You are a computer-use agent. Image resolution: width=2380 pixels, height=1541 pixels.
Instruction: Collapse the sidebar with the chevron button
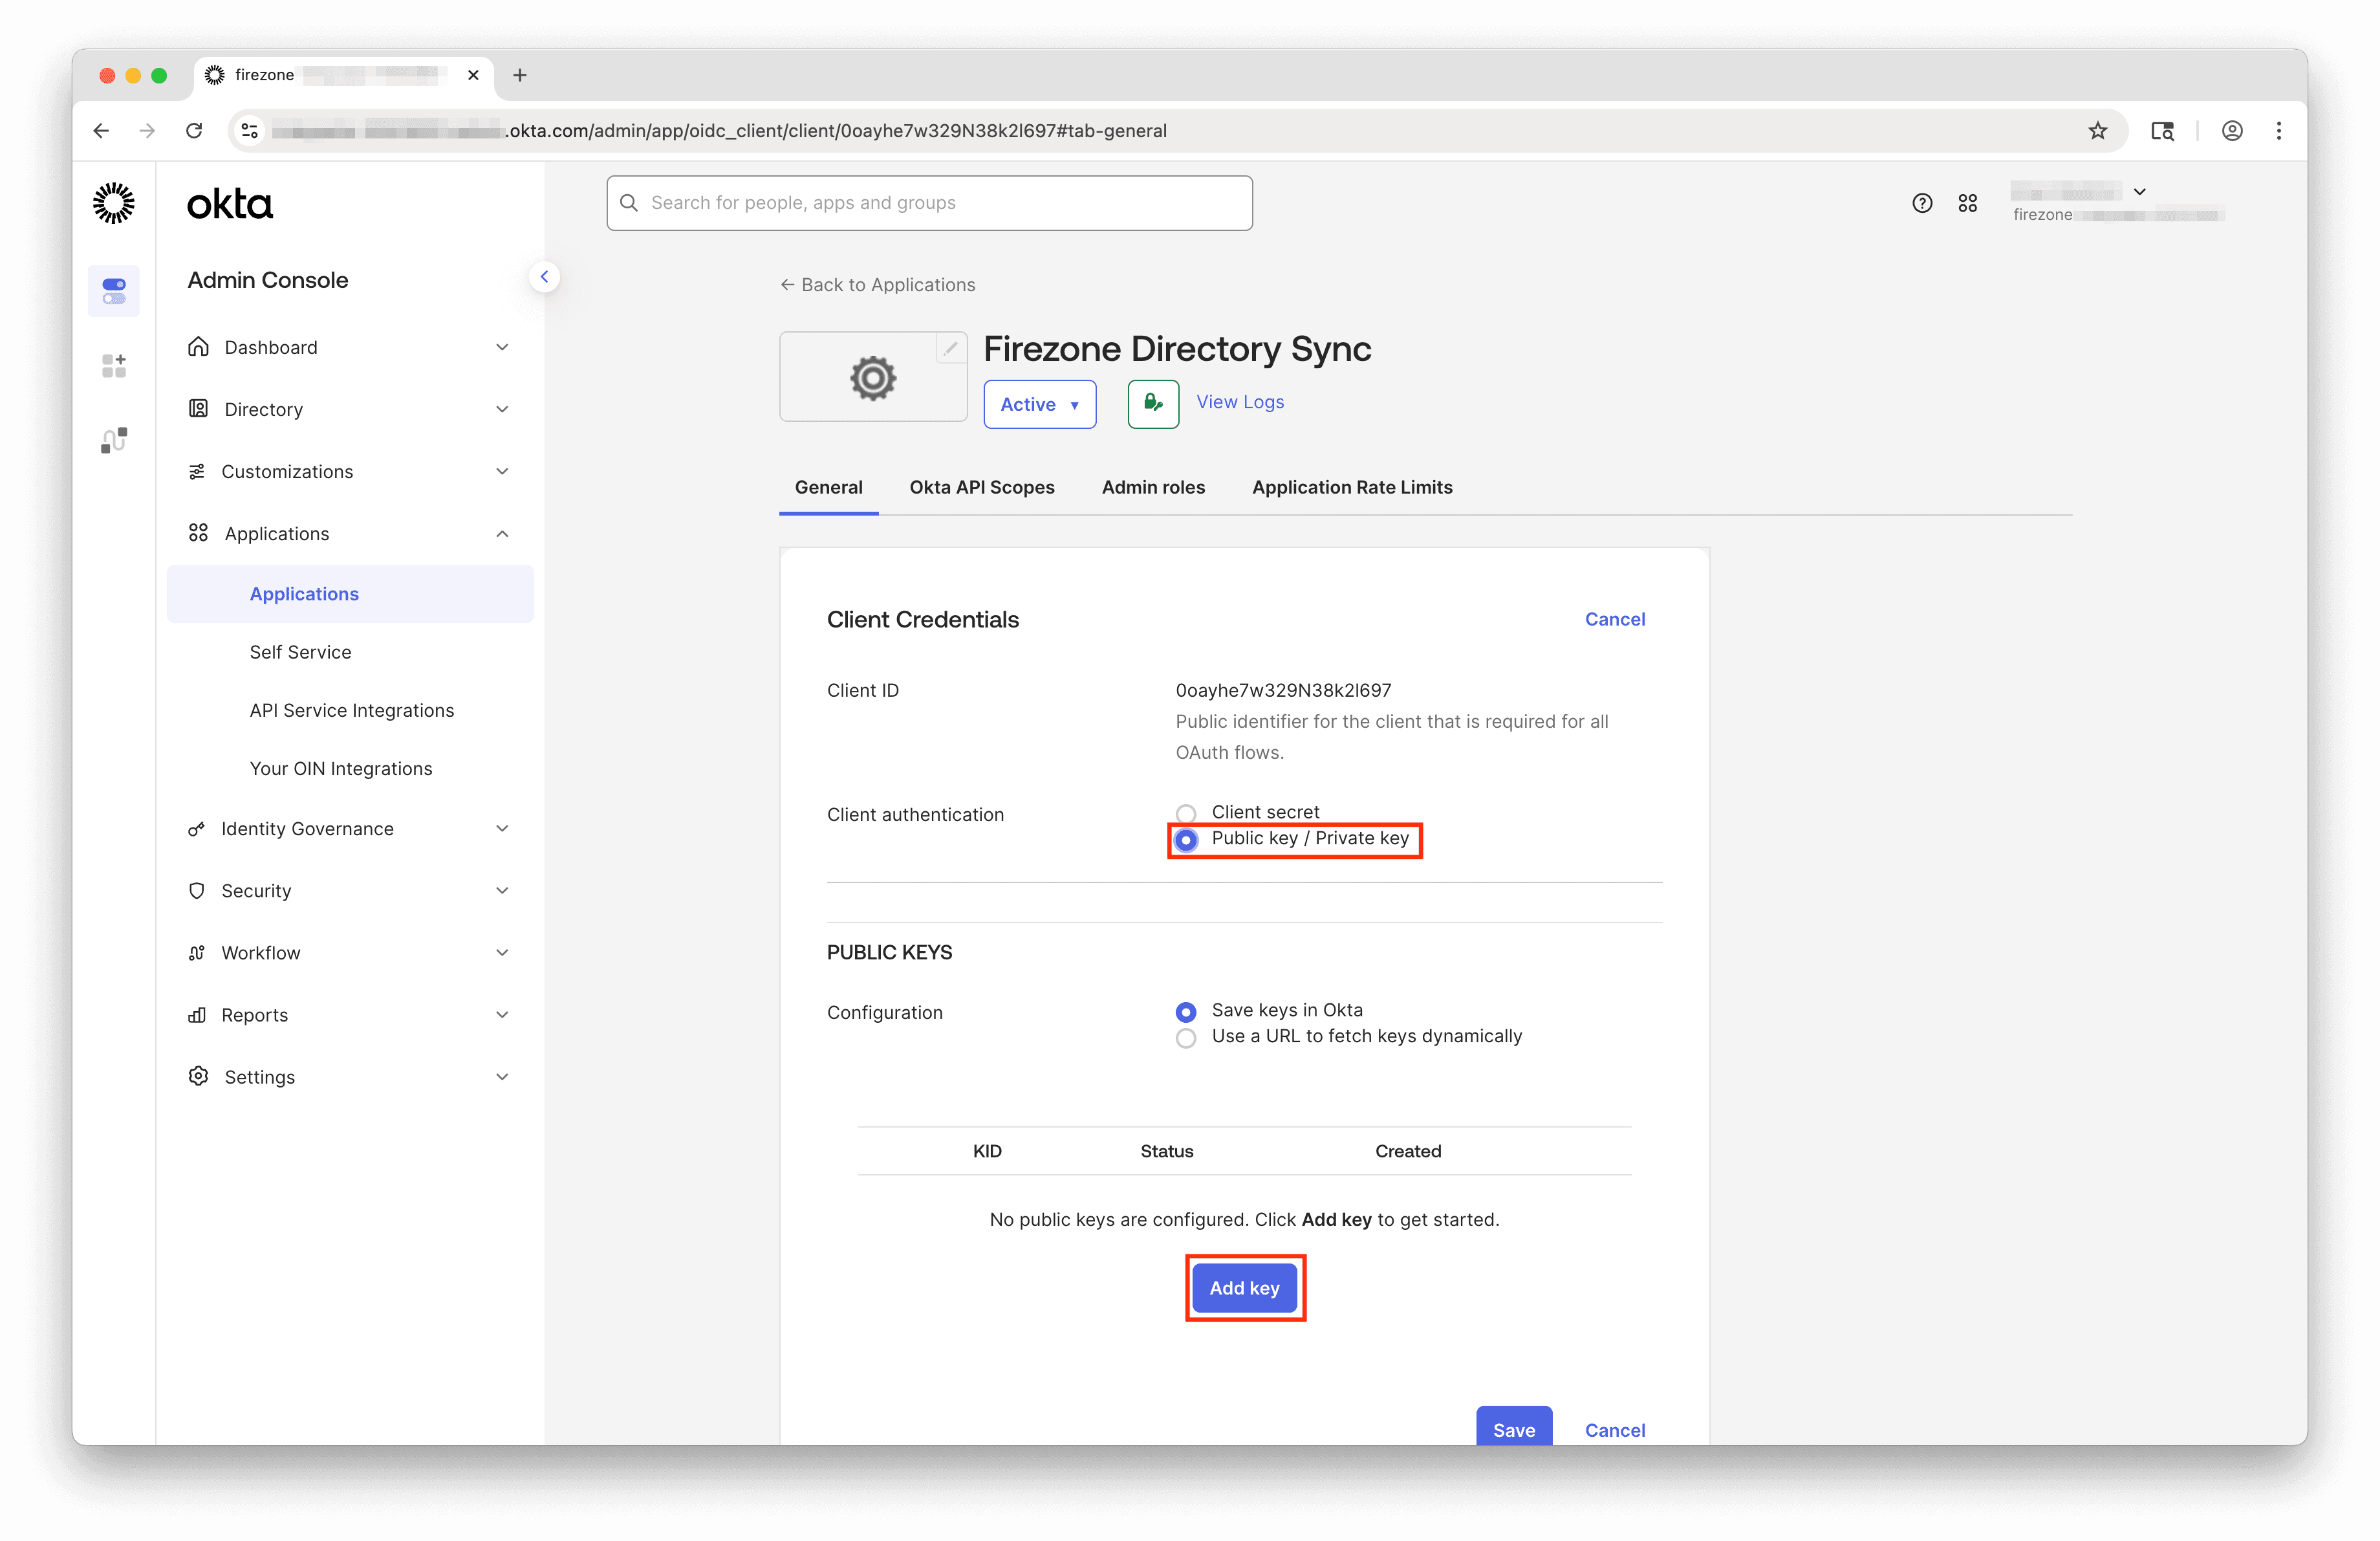[545, 276]
